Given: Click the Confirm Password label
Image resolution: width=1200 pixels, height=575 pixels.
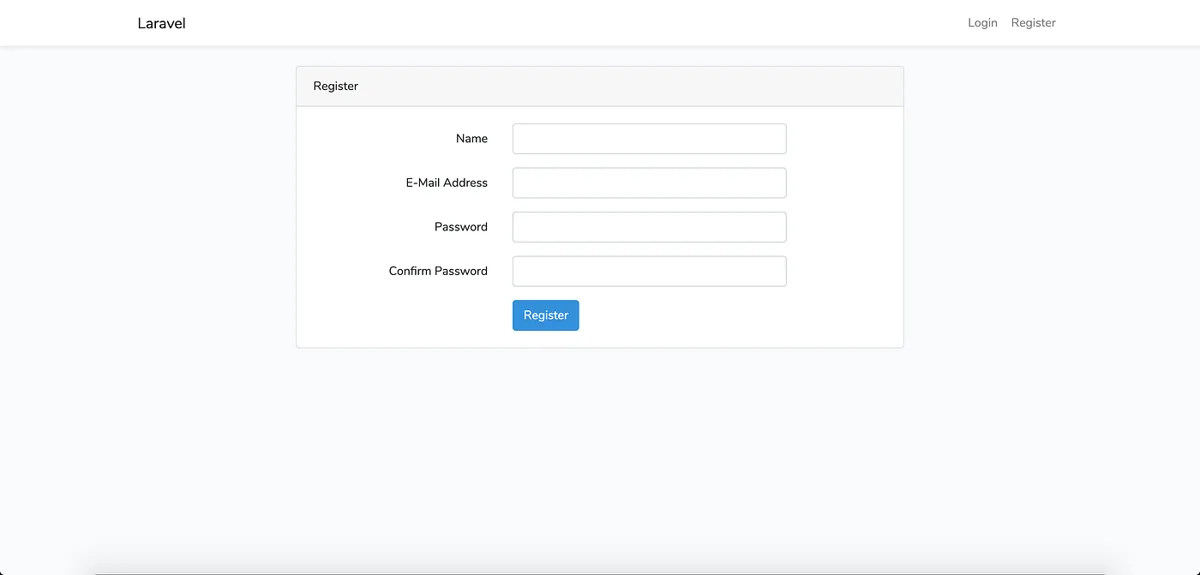Looking at the screenshot, I should (438, 271).
